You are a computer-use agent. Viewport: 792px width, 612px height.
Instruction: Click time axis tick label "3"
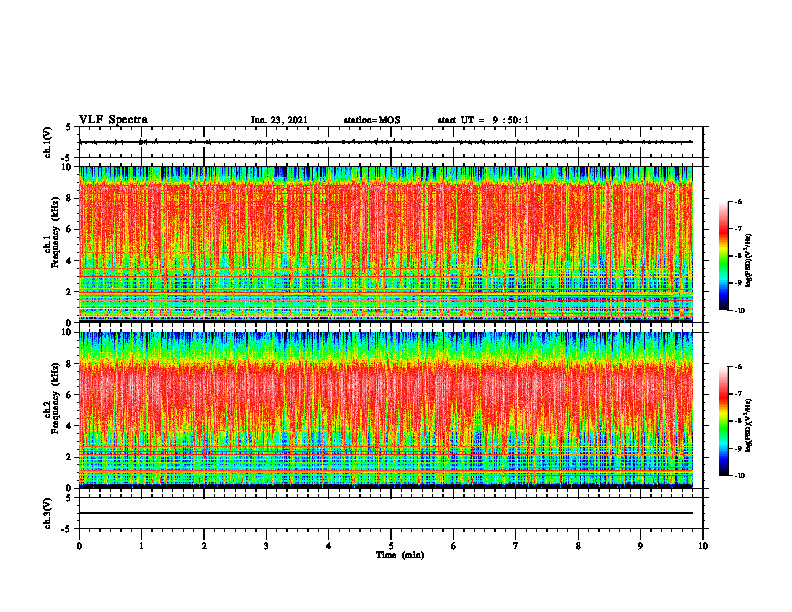point(266,546)
